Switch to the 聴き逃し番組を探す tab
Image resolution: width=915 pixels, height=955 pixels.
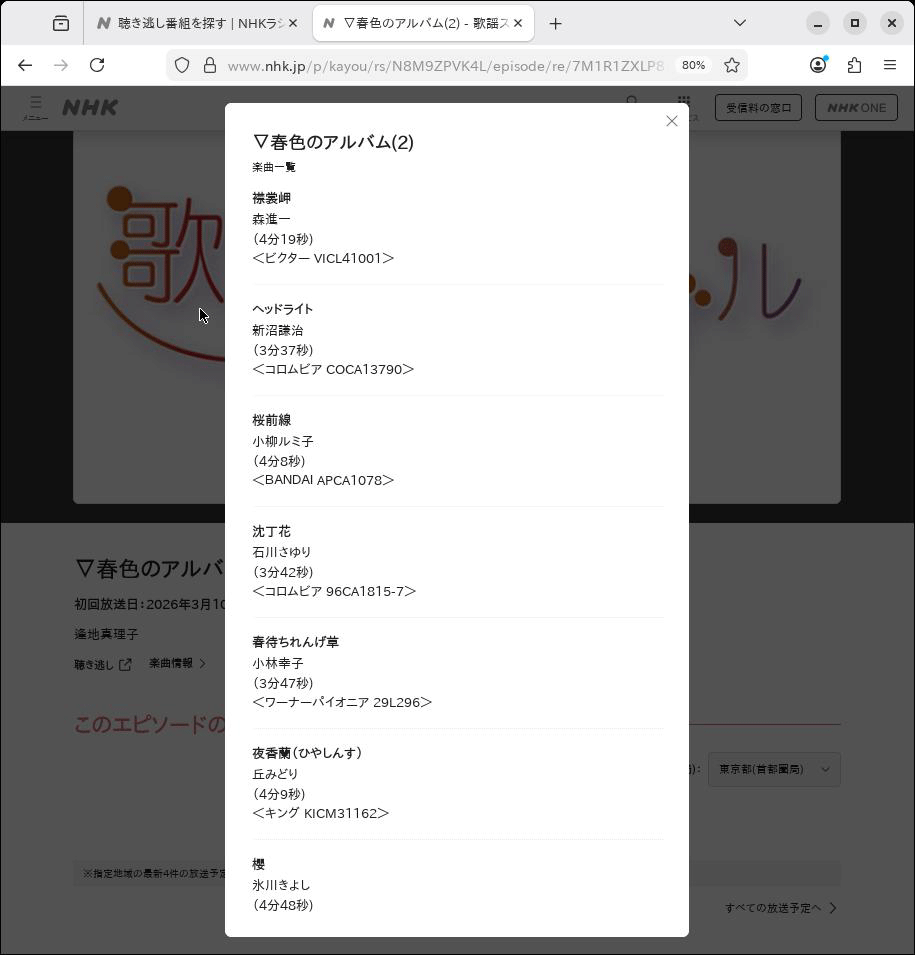pos(190,23)
